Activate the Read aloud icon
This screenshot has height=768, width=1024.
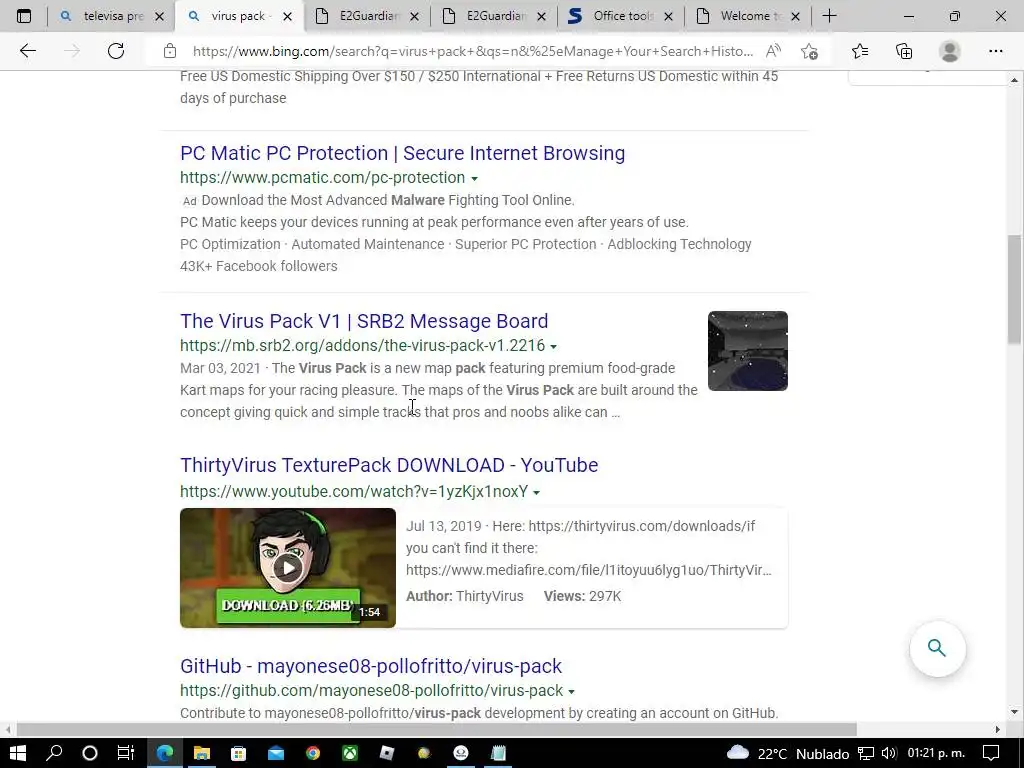(x=773, y=51)
